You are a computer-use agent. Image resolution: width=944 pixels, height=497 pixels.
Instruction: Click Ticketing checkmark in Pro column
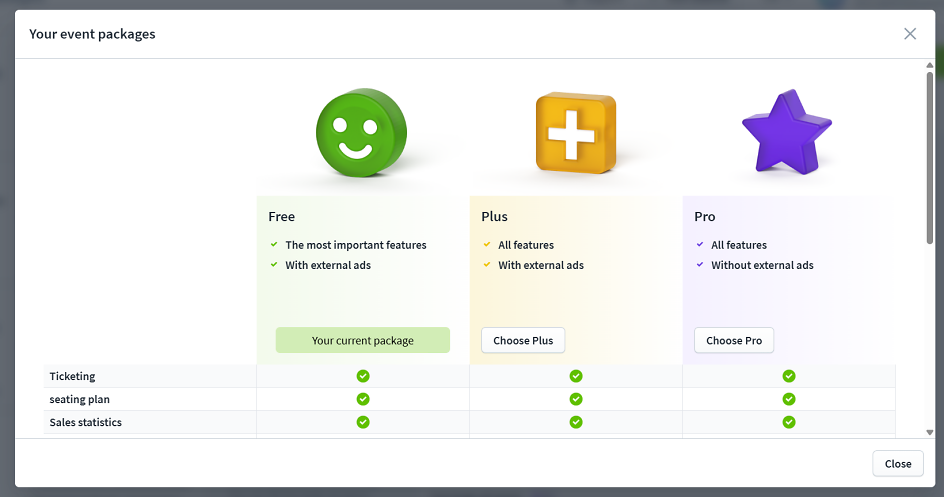click(x=789, y=376)
